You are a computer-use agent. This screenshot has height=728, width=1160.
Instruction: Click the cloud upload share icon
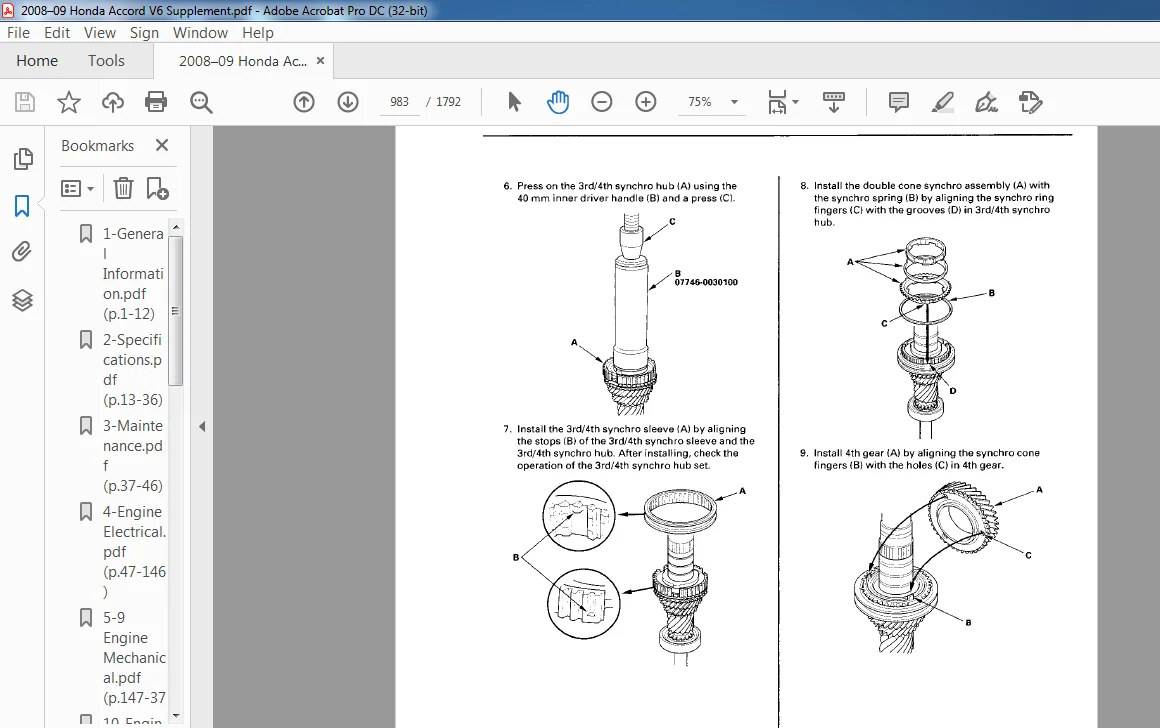point(112,102)
